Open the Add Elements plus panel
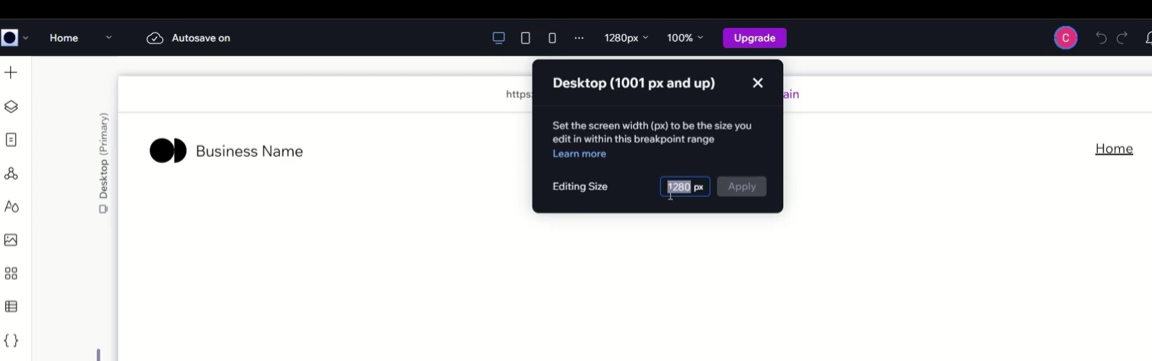 click(x=10, y=73)
